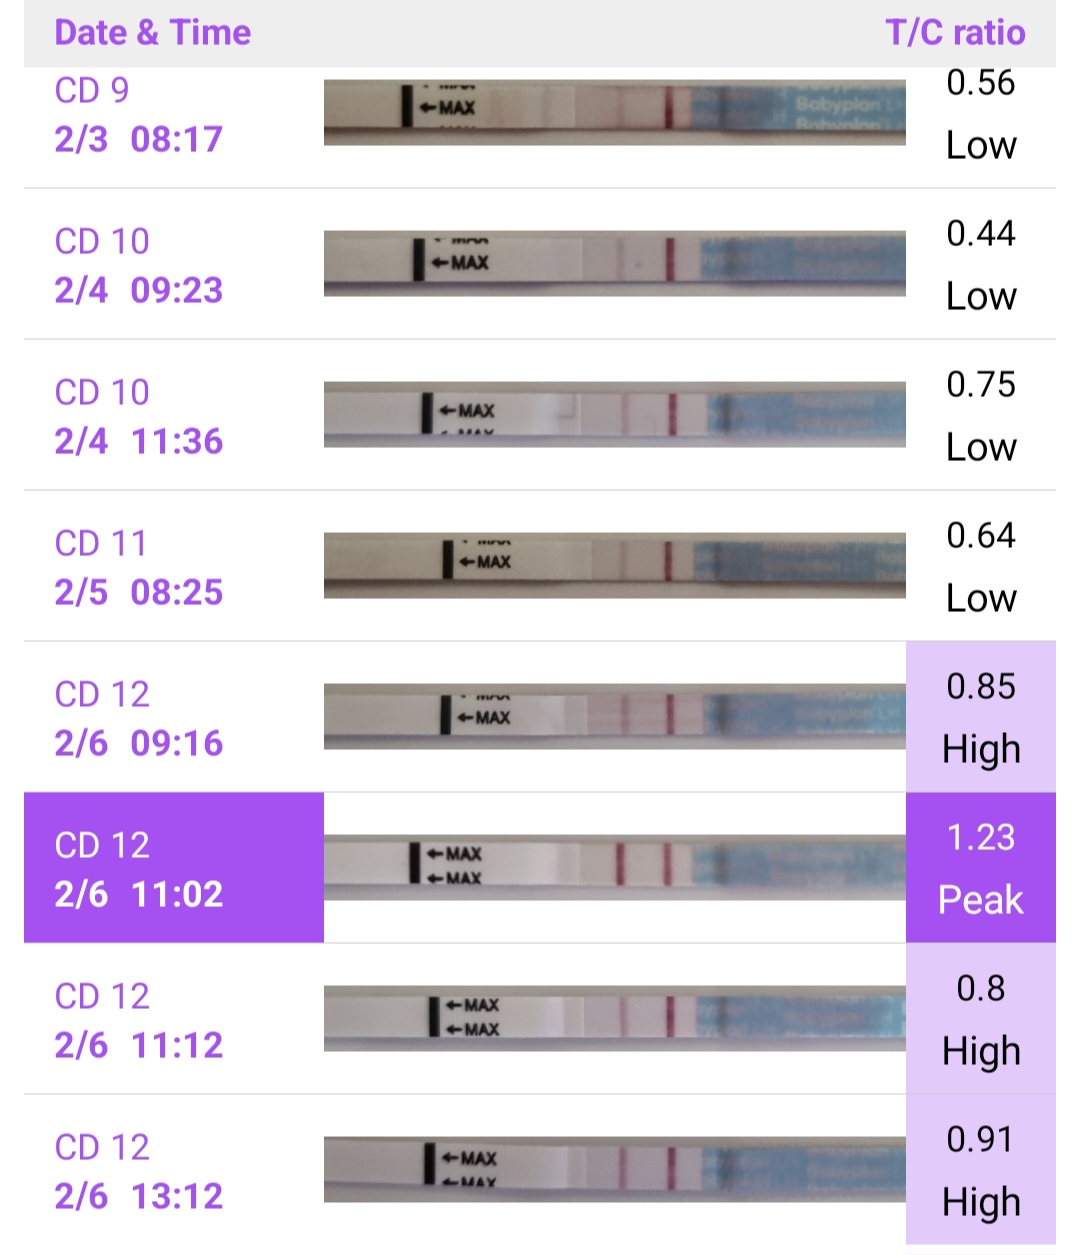This screenshot has height=1255, width=1080.
Task: Open the test strip photo from 2/3 08:17
Action: coord(614,112)
